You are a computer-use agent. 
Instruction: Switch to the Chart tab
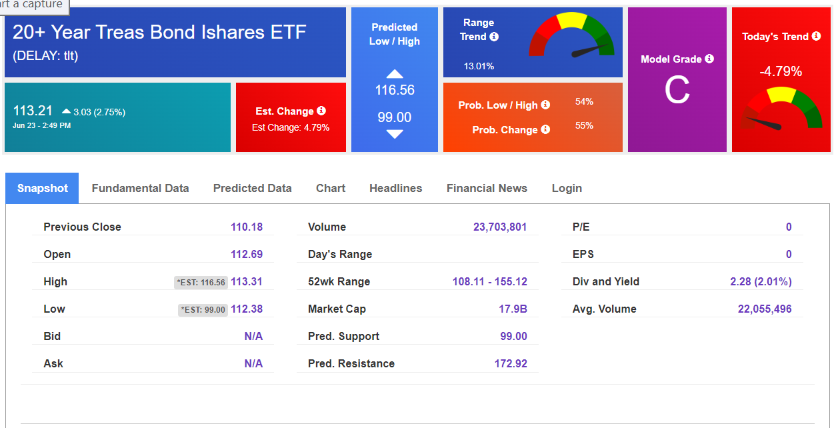(x=330, y=188)
